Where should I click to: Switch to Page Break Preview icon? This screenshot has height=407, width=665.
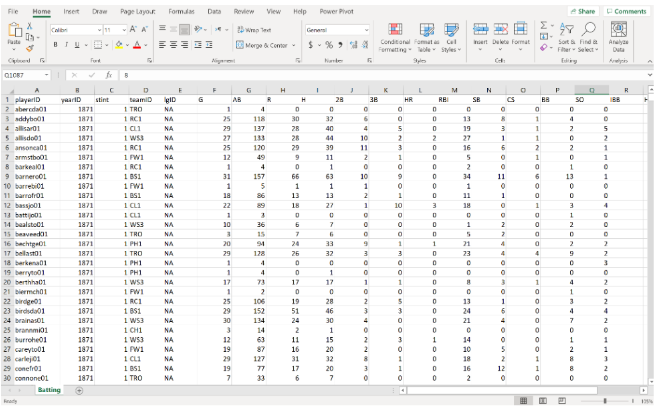562,401
